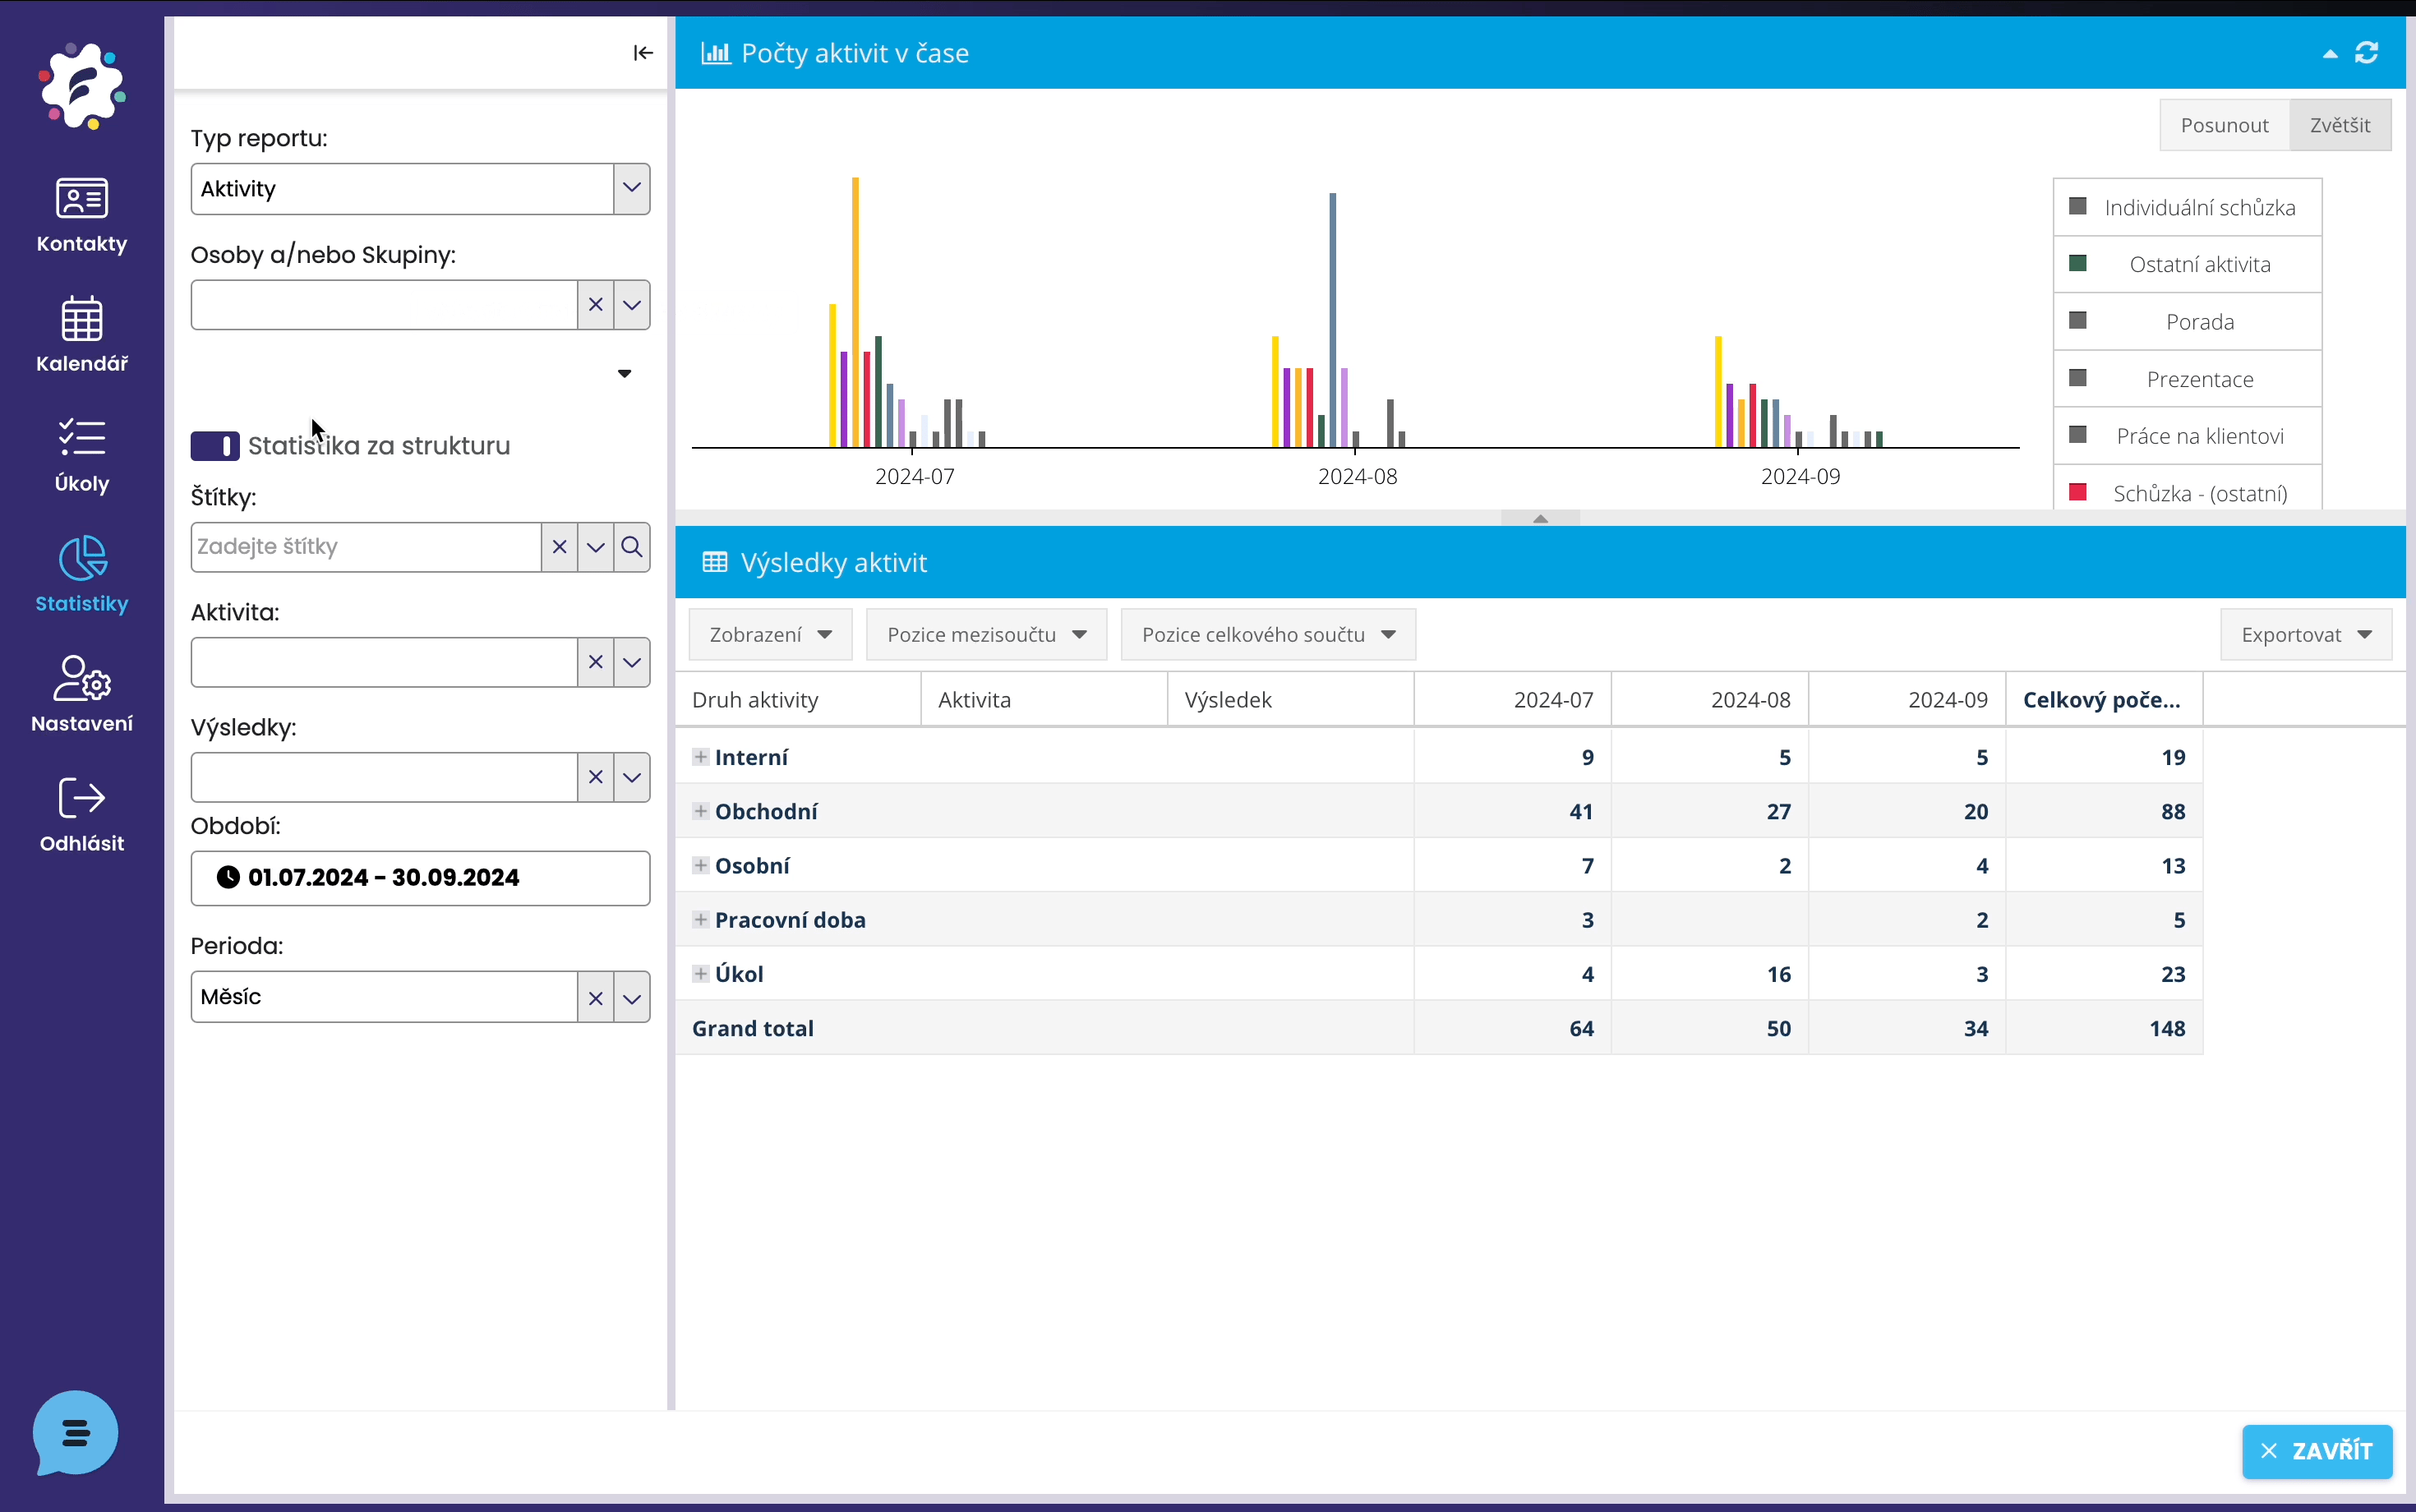The image size is (2416, 1512).
Task: Click the Období date range field
Action: tap(420, 878)
